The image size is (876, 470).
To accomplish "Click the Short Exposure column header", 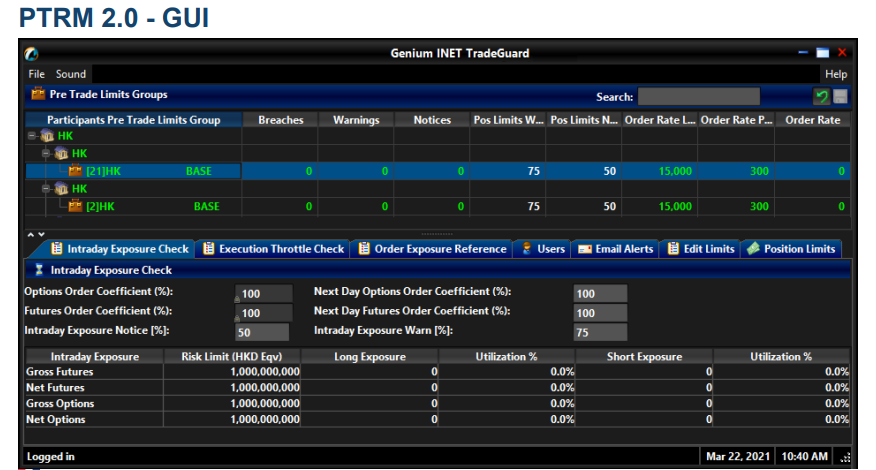I will tap(644, 357).
